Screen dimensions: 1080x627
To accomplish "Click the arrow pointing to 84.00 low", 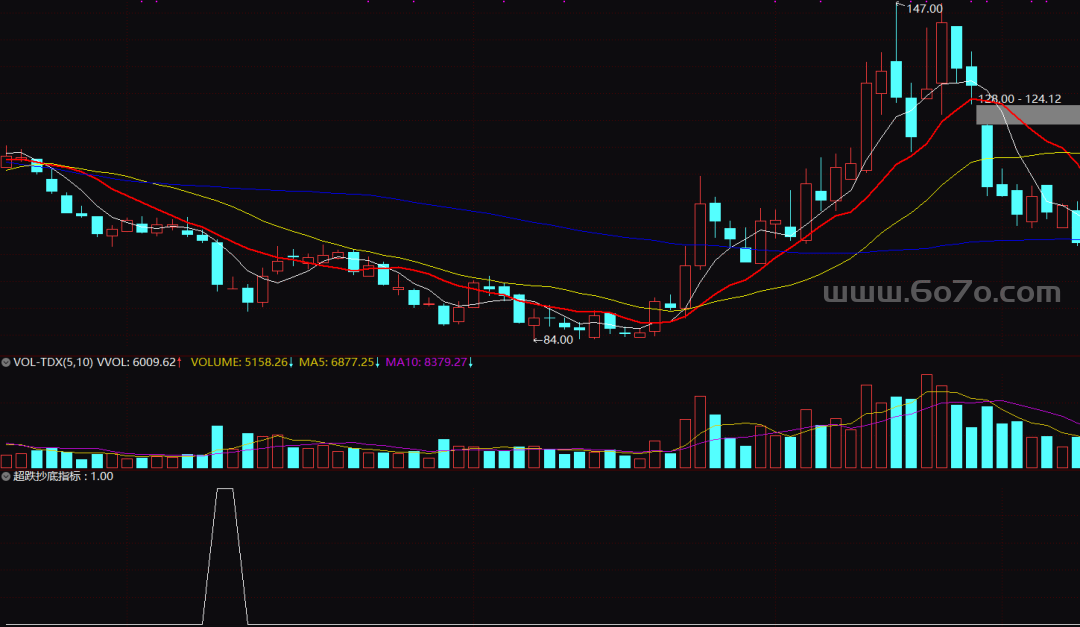I will click(x=537, y=340).
